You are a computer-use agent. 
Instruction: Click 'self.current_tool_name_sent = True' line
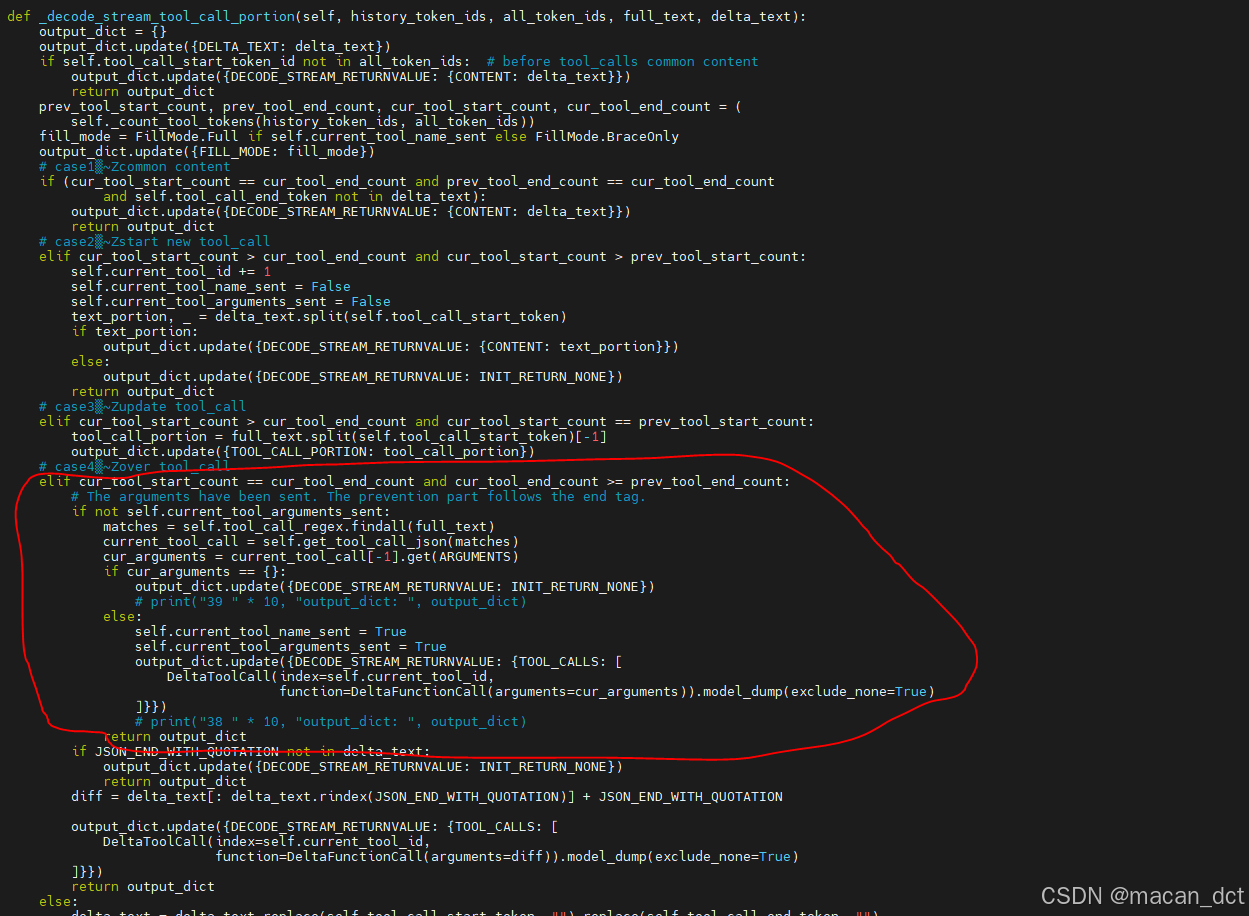click(271, 631)
